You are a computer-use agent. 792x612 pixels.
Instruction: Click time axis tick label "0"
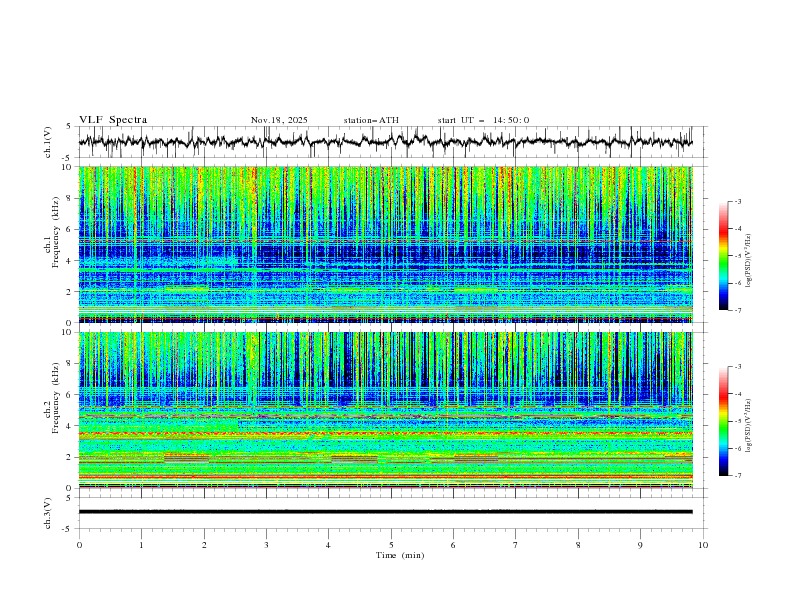(x=79, y=545)
